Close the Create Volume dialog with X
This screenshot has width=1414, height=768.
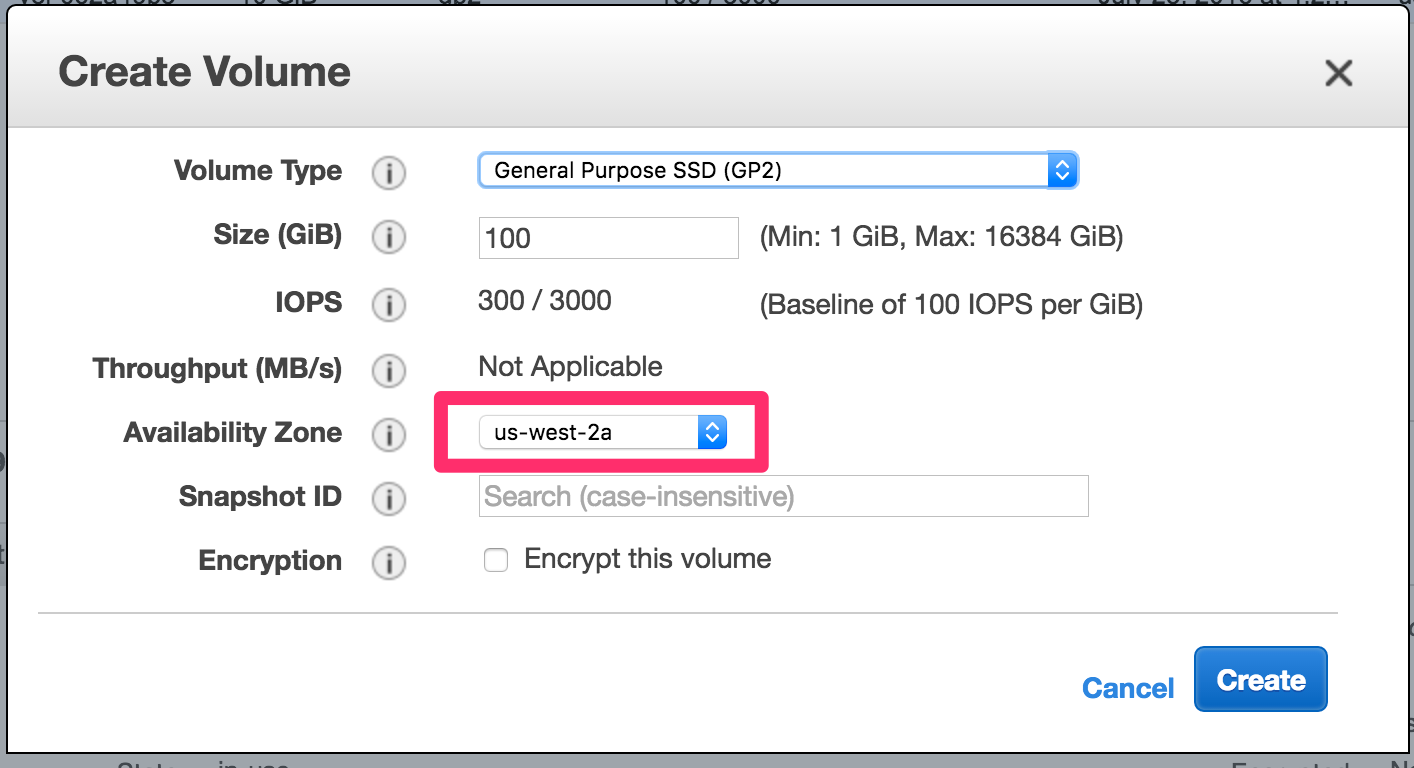[x=1338, y=73]
